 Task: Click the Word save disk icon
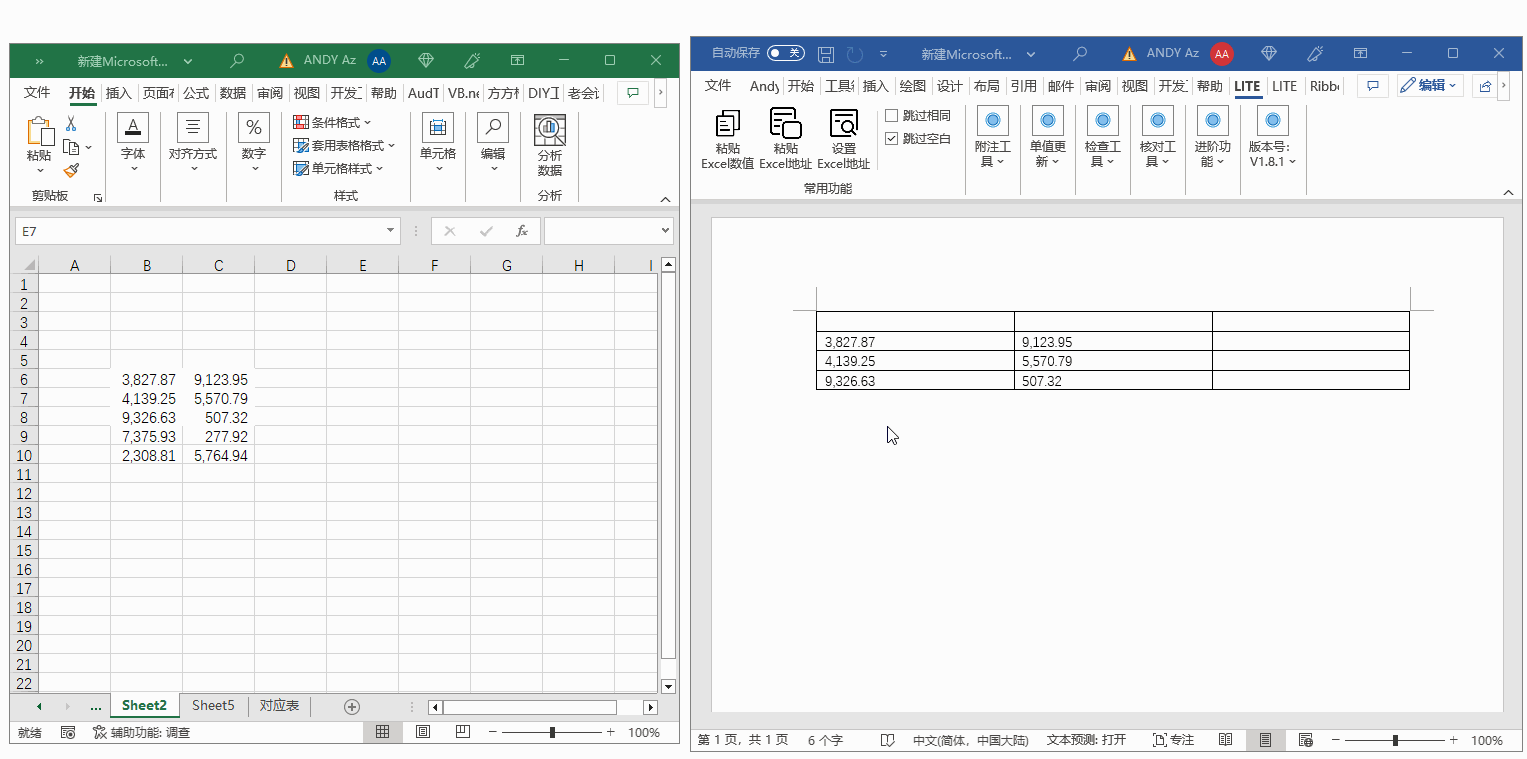pos(826,54)
